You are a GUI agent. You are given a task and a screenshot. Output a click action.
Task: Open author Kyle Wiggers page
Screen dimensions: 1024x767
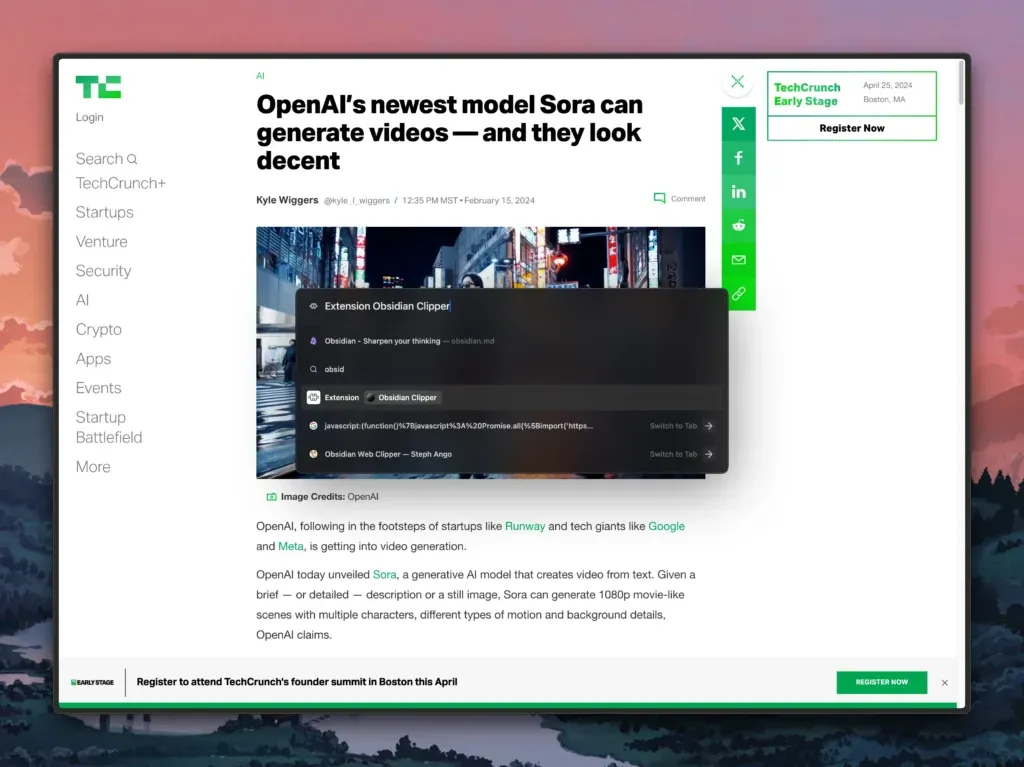(287, 200)
